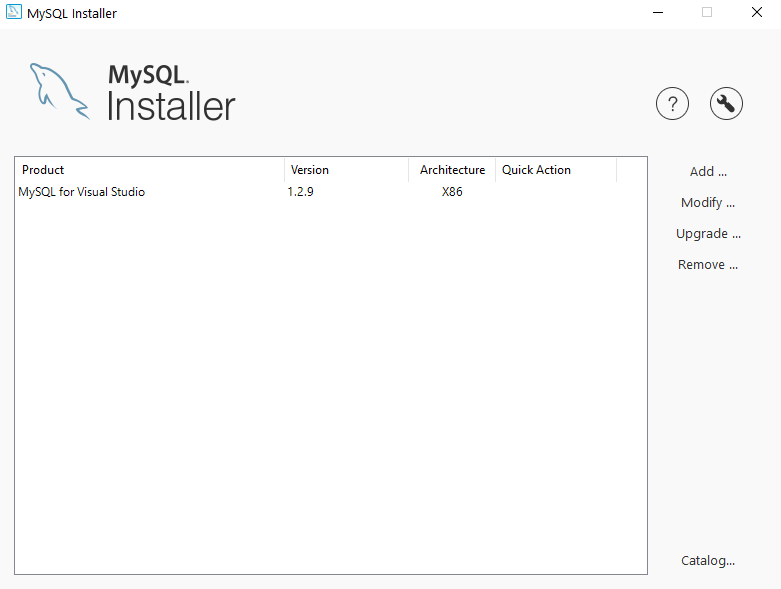
Task: Click the large Installer heading text
Action: click(171, 106)
